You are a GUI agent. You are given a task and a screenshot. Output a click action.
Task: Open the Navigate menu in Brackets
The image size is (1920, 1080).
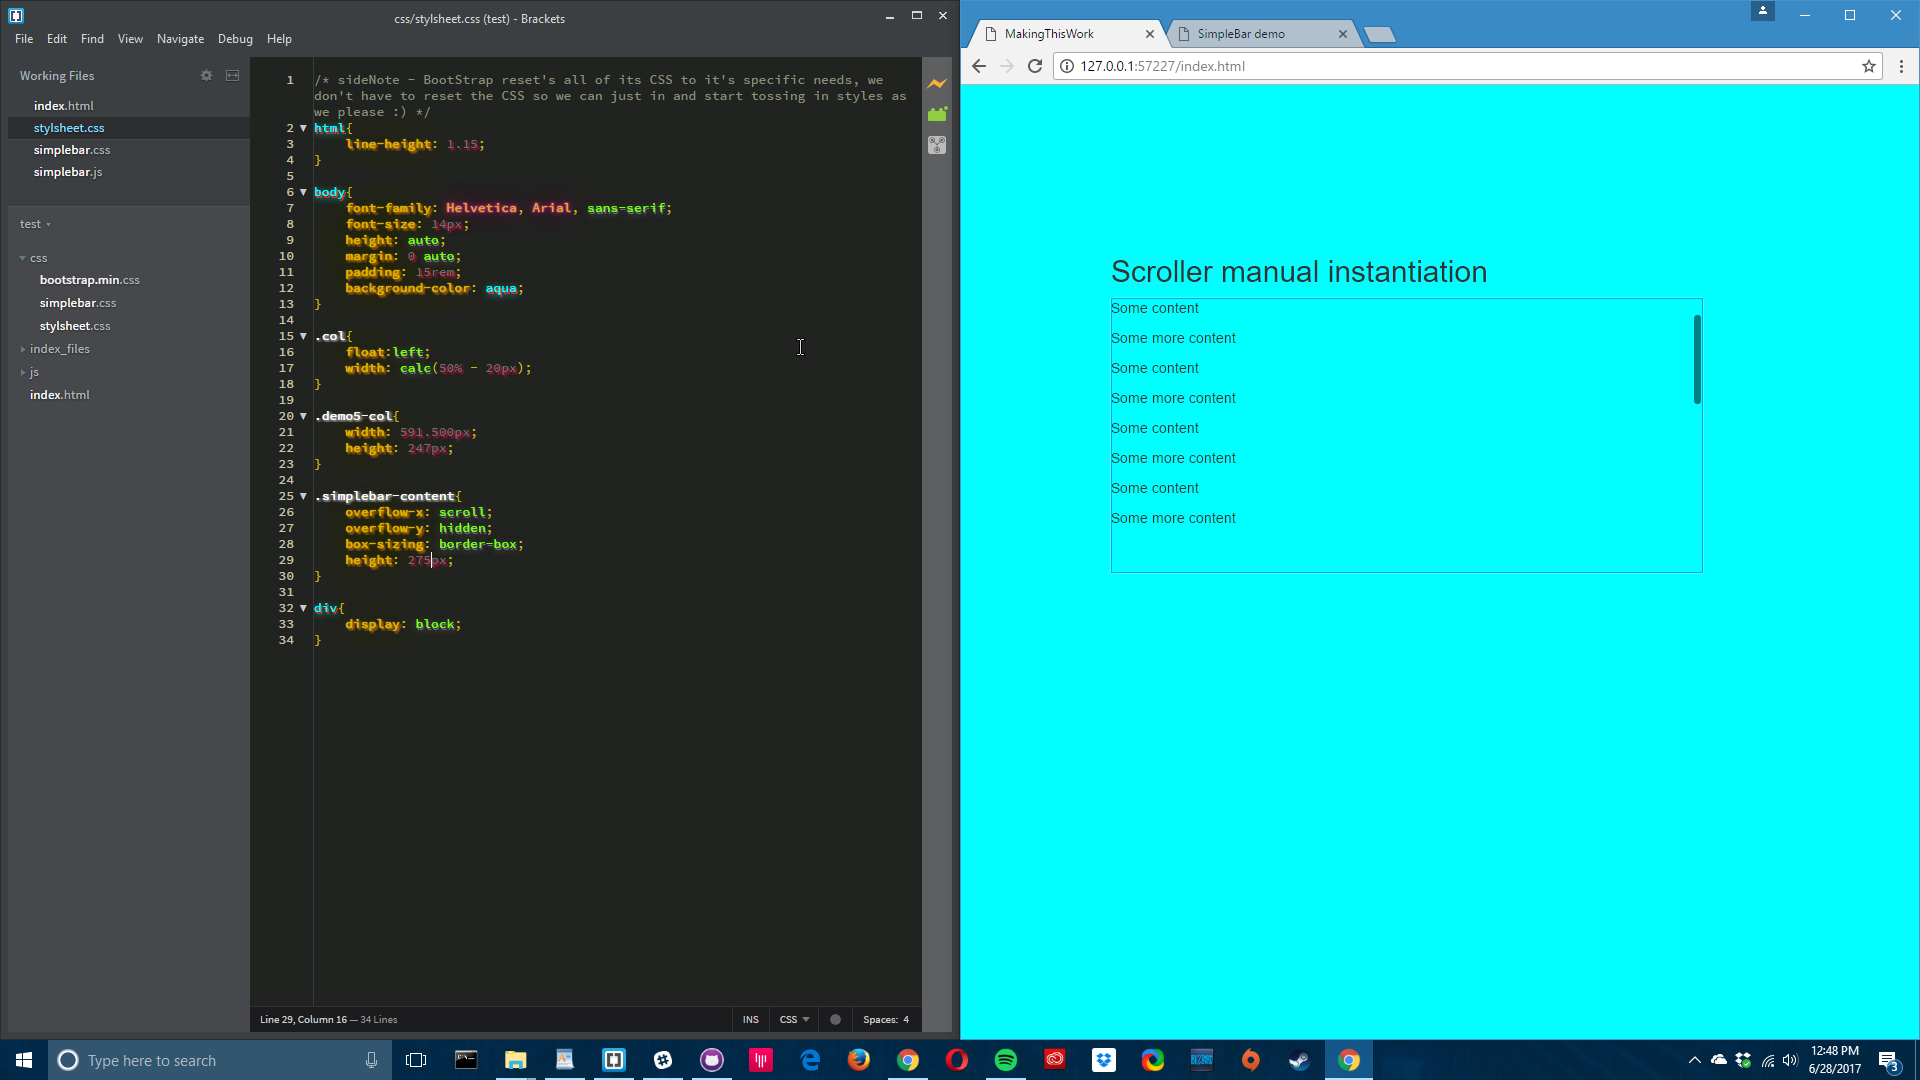(x=180, y=39)
